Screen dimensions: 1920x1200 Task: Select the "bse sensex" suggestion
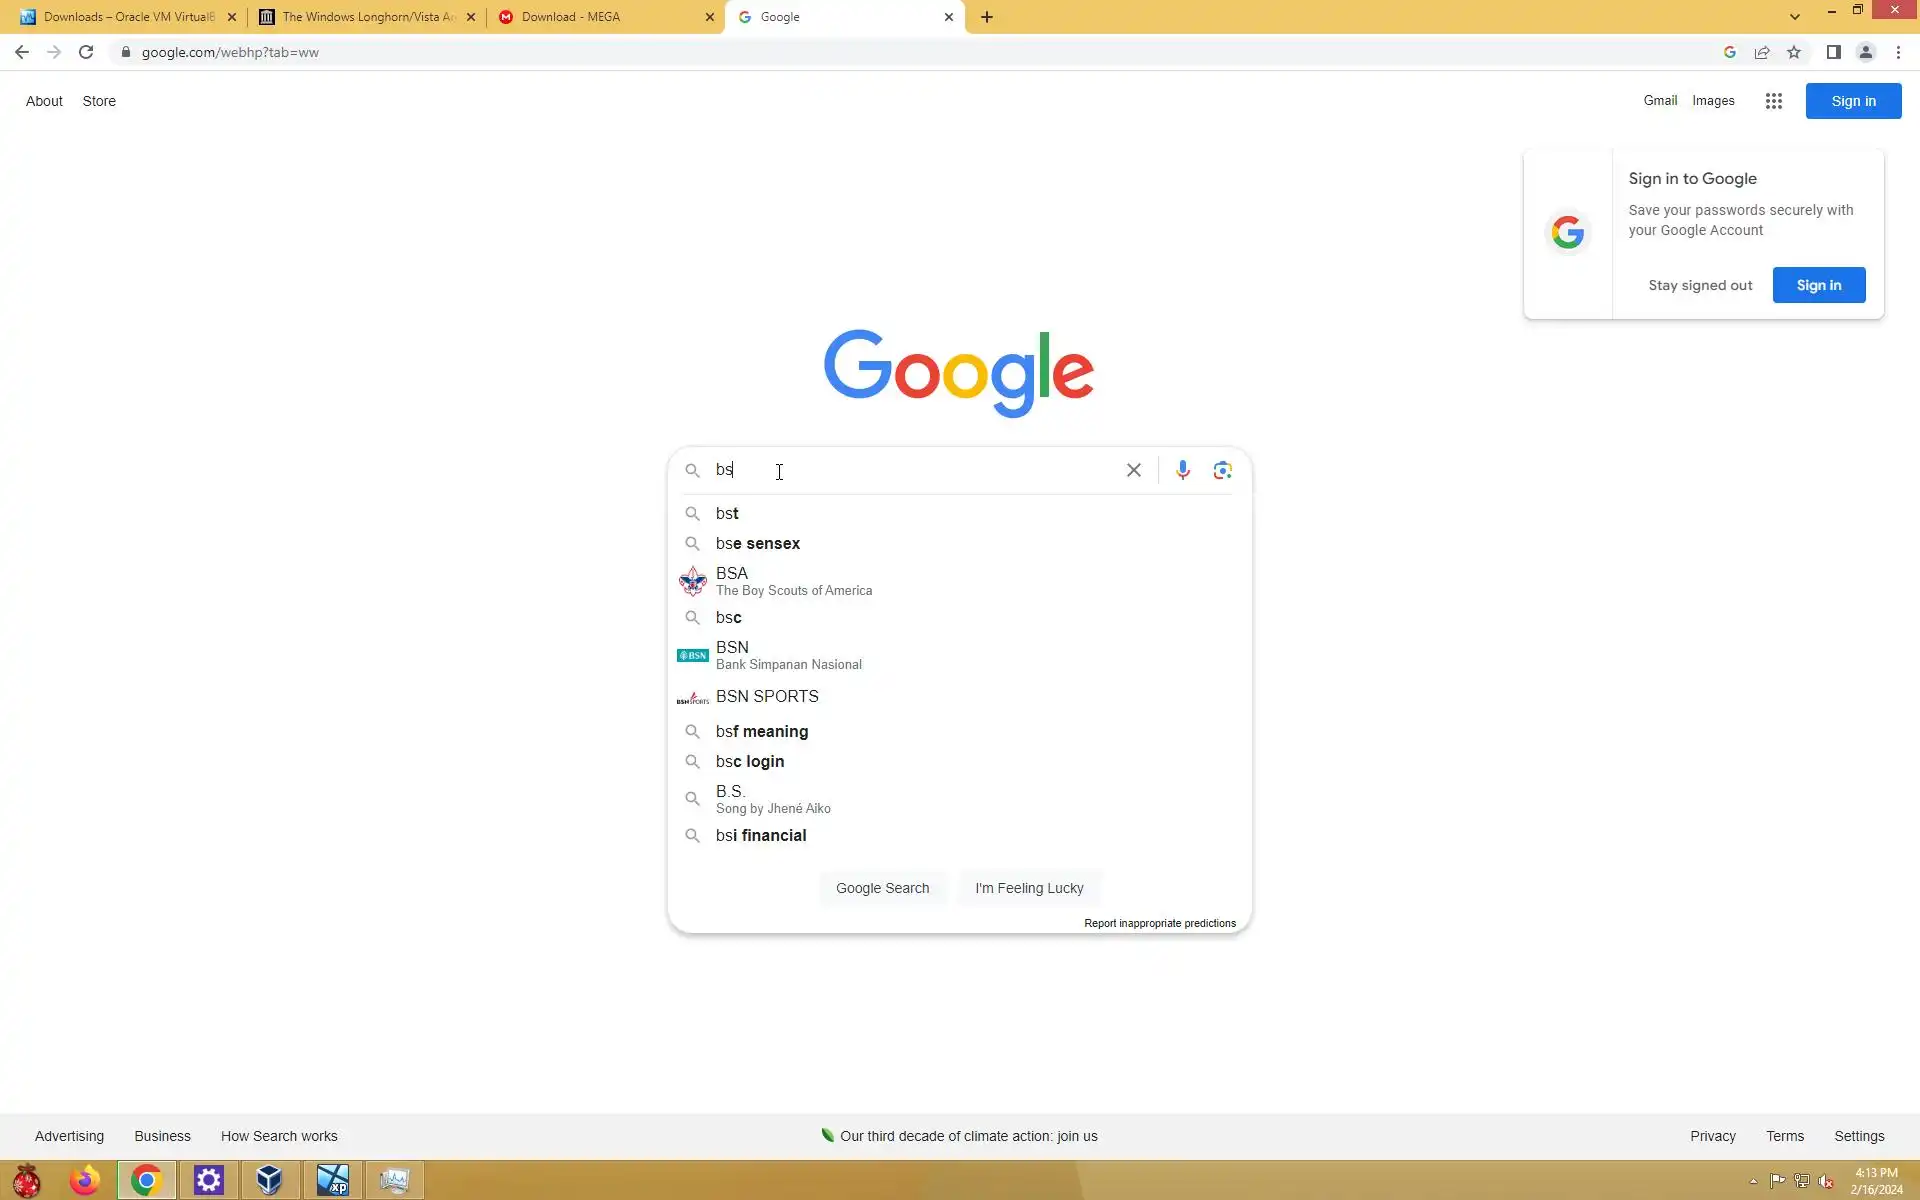pyautogui.click(x=758, y=543)
